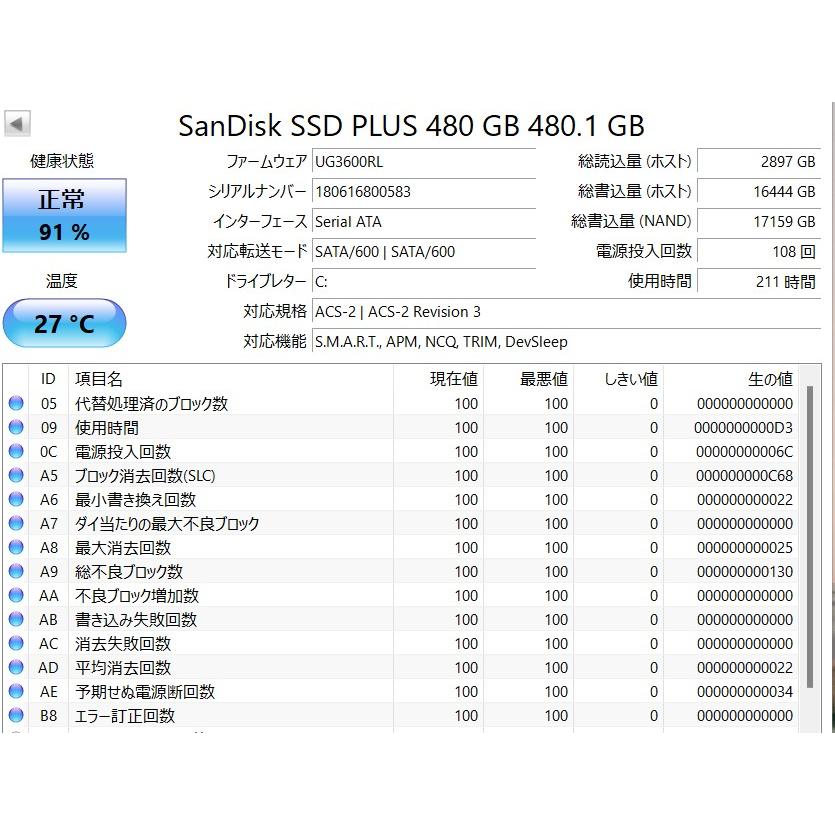Click the interface field Serial ATA
Viewport: 835px width, 835px height.
click(424, 222)
